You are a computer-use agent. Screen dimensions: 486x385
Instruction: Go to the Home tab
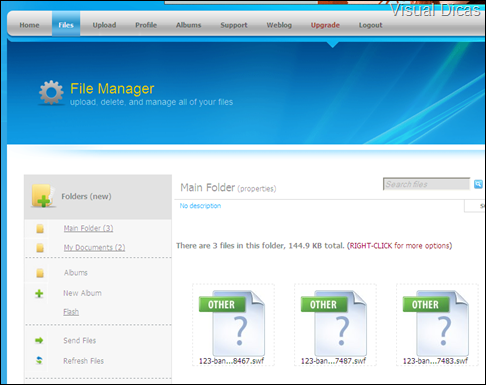[29, 25]
